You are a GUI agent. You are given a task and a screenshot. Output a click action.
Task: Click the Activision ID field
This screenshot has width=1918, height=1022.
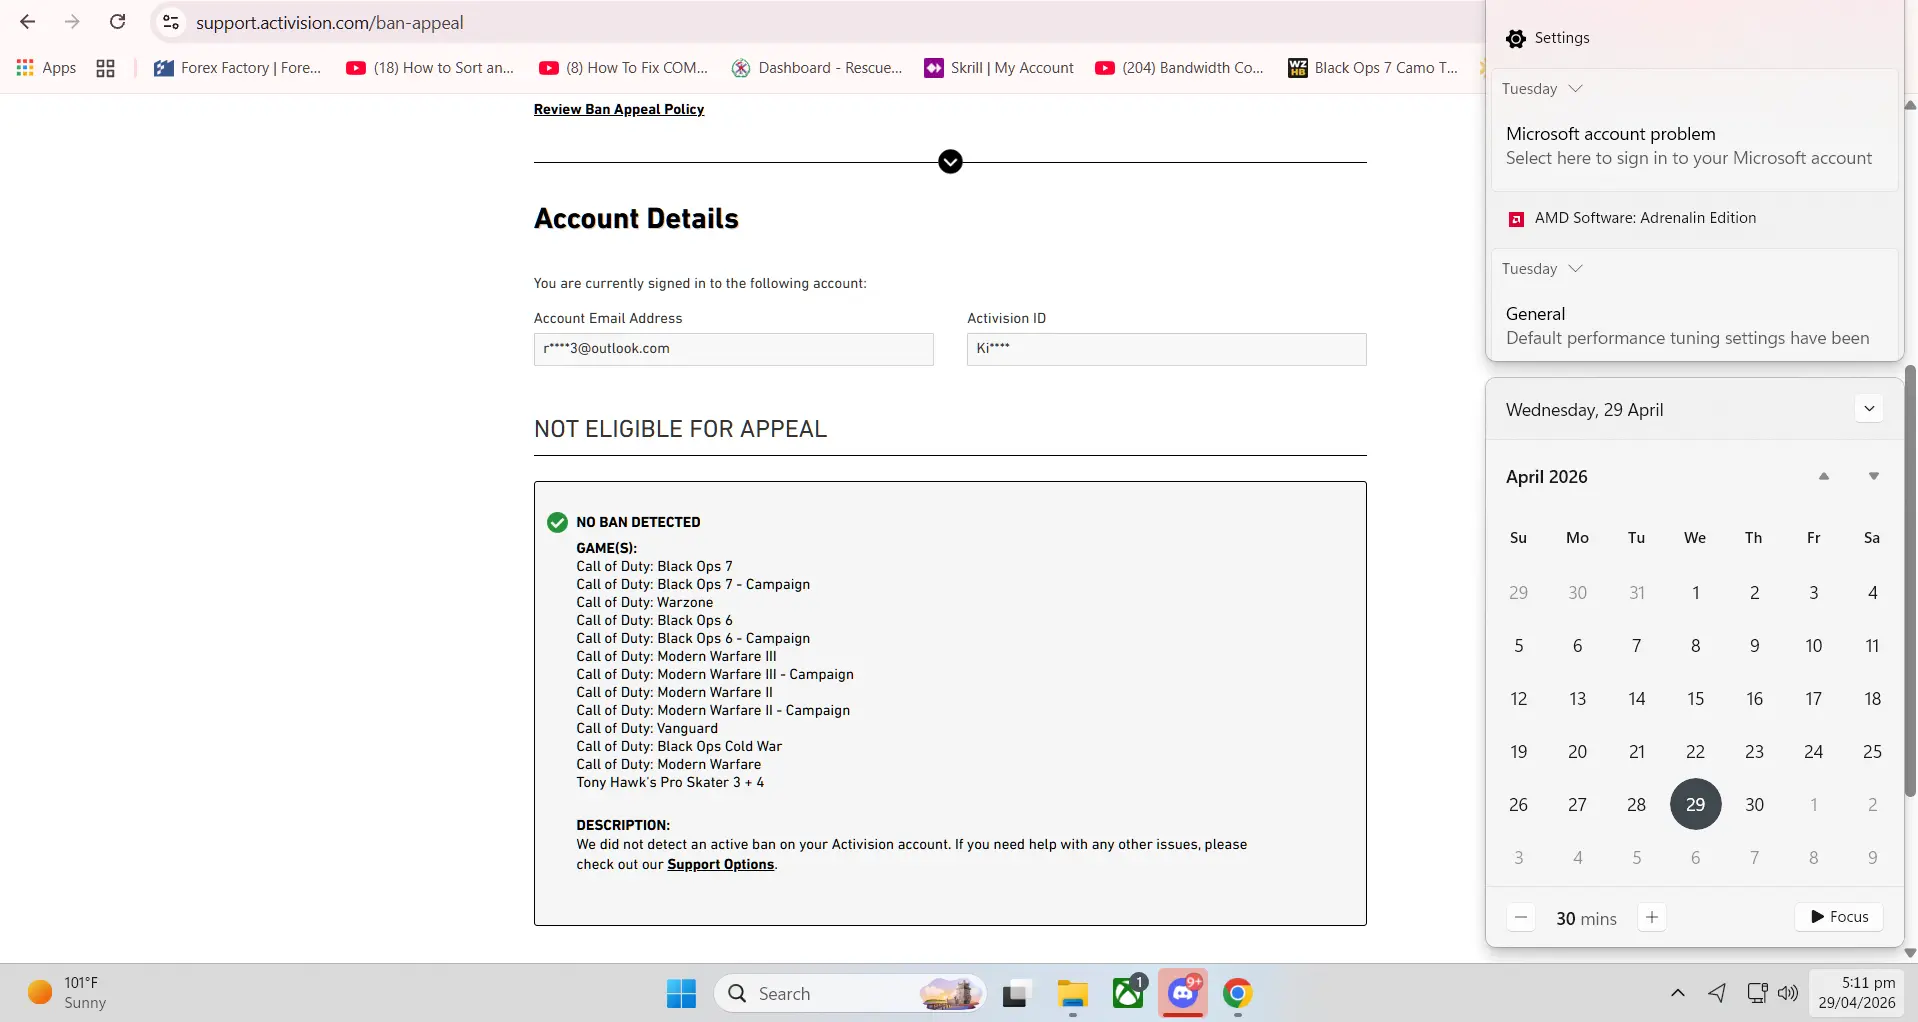click(1167, 349)
